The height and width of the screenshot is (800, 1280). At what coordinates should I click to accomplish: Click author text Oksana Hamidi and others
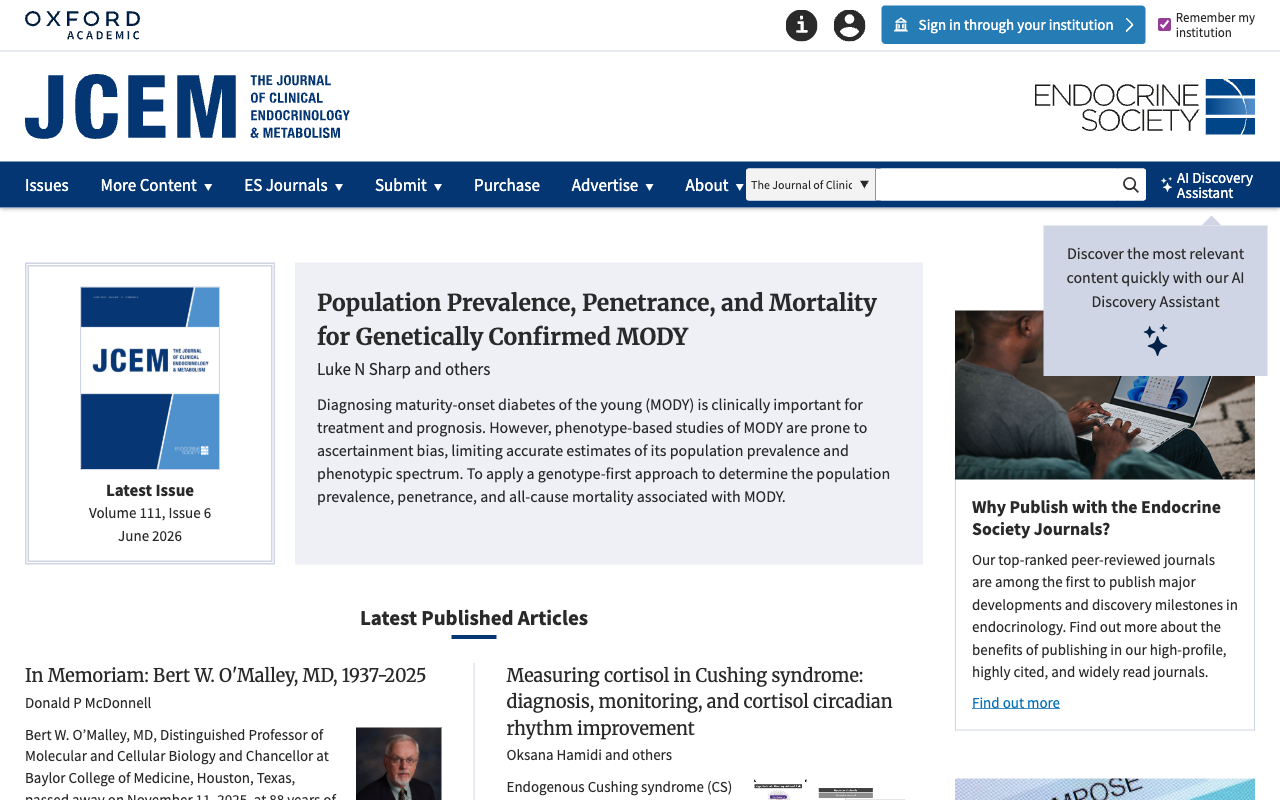pyautogui.click(x=589, y=755)
